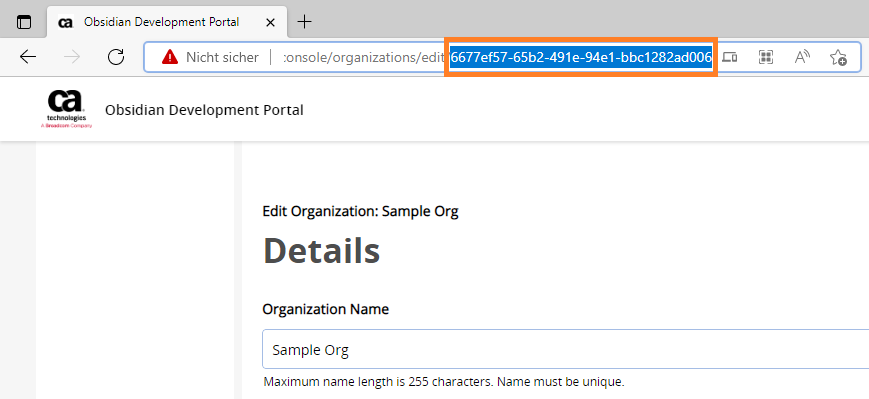Click the CA Technologies logo
The width and height of the screenshot is (869, 399).
pos(67,109)
